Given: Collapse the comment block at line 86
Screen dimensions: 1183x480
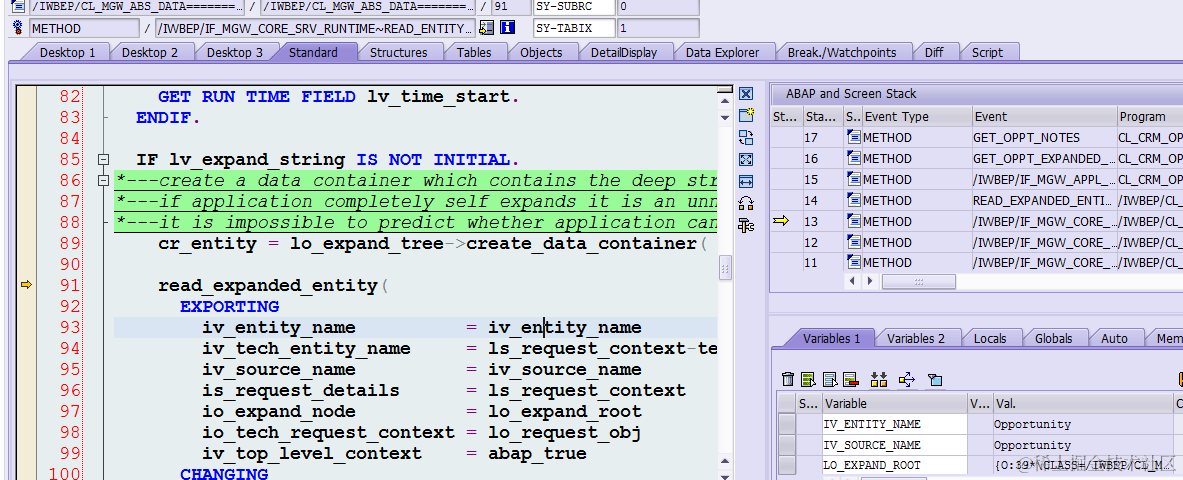Looking at the screenshot, I should [104, 180].
